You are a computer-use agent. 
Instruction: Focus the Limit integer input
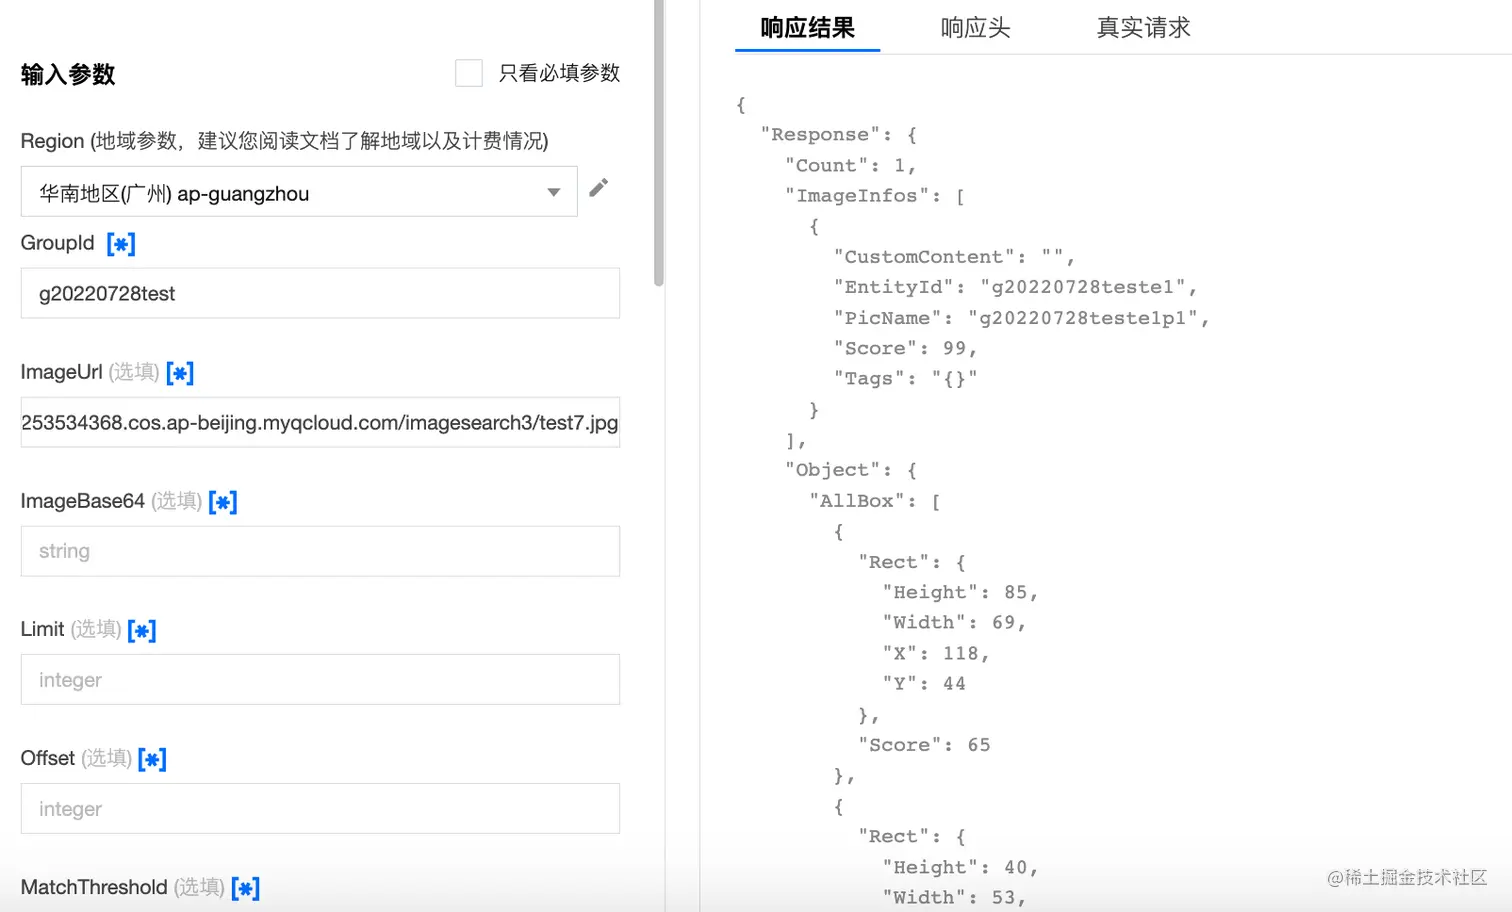[x=320, y=680]
